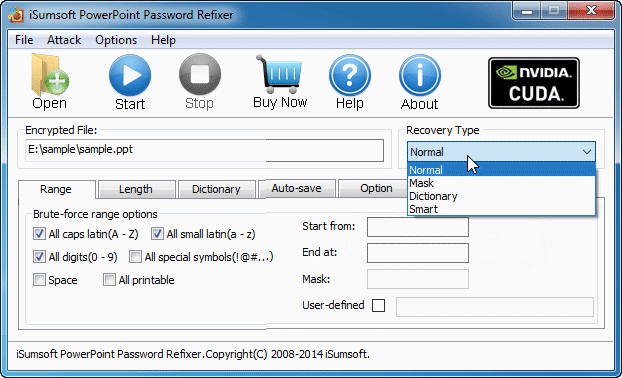Toggle All digits(0 - 9) checkbox

pos(39,257)
